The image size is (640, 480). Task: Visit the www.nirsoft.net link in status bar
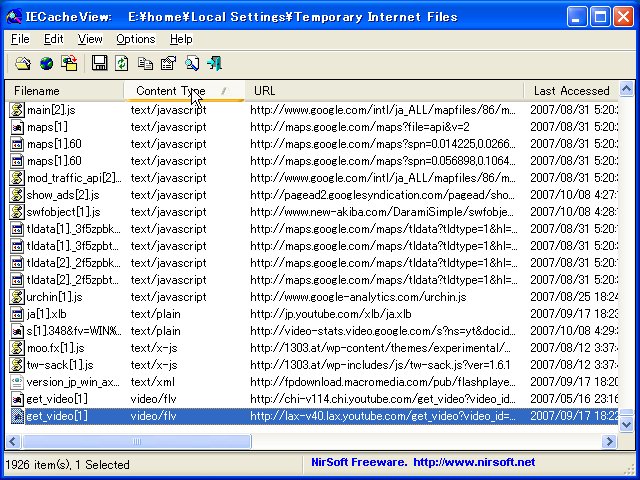(x=474, y=462)
